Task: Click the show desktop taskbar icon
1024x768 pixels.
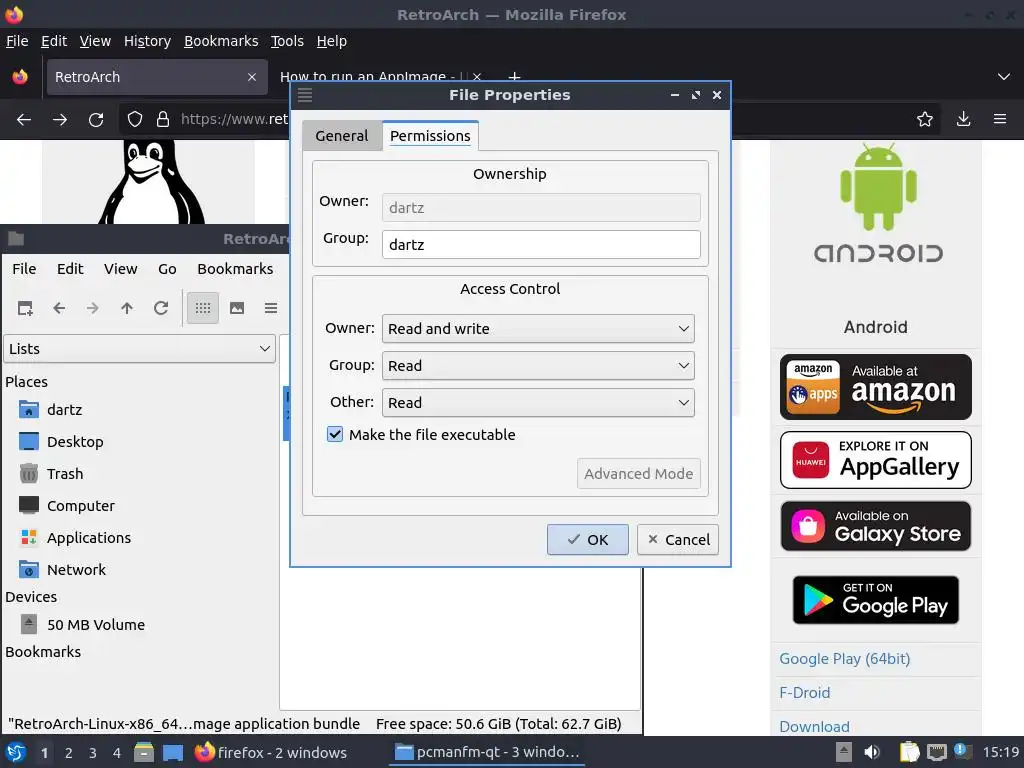Action: [172, 753]
